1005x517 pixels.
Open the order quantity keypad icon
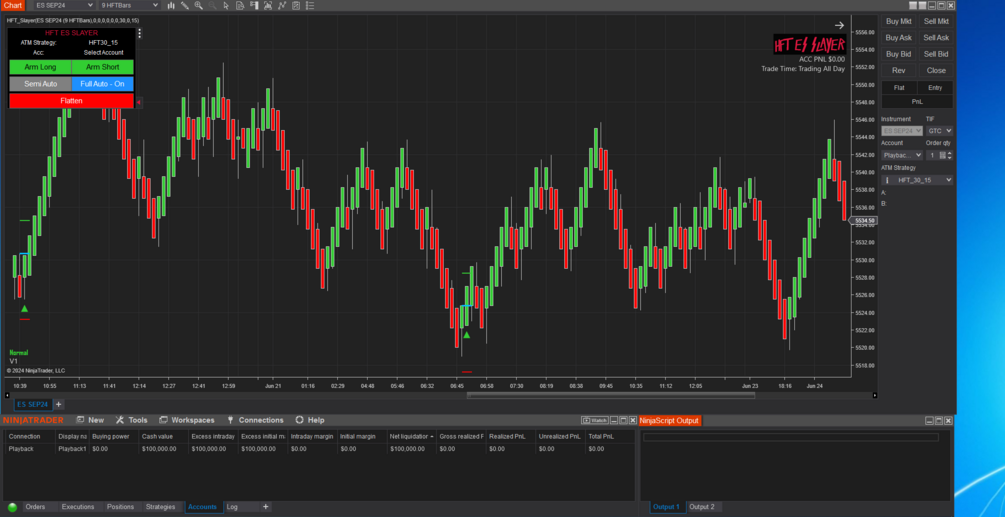point(942,155)
